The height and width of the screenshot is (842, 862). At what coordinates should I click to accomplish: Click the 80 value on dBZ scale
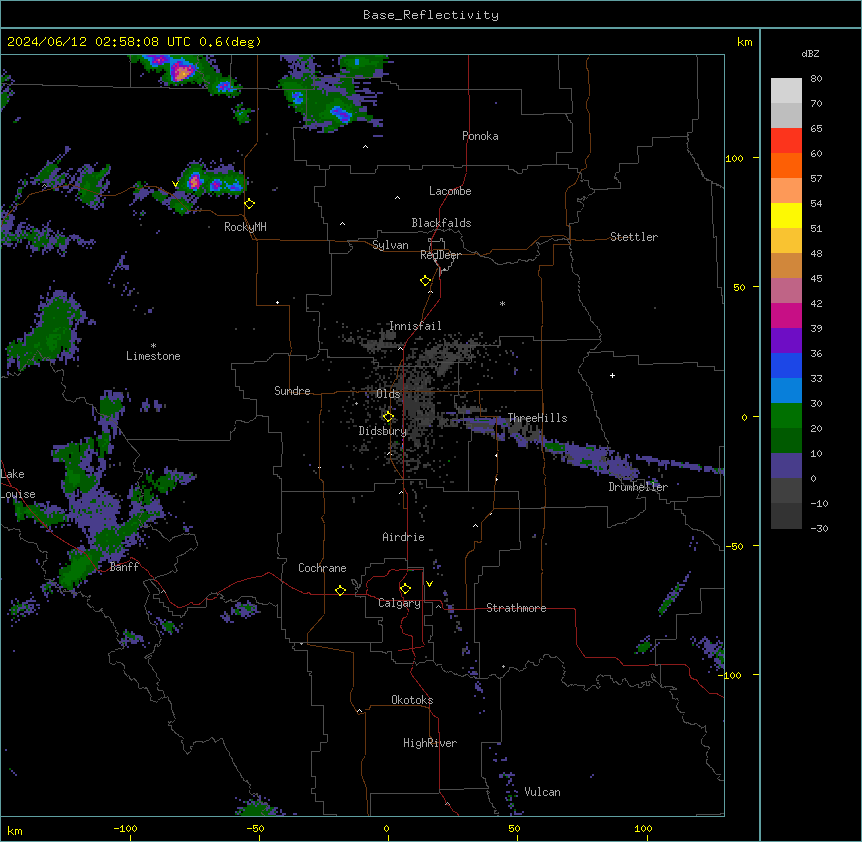pos(816,79)
